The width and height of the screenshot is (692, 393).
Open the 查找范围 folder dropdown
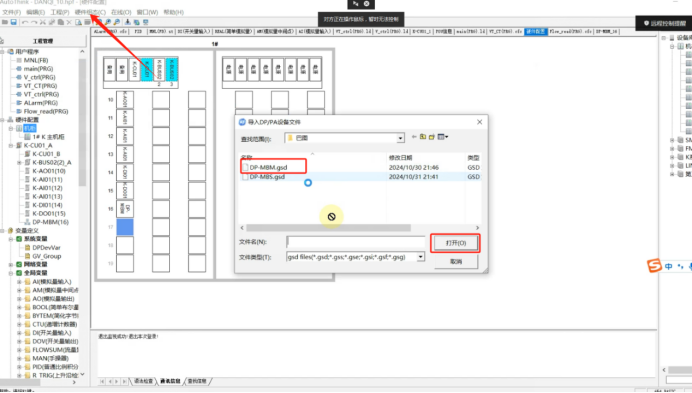400,138
